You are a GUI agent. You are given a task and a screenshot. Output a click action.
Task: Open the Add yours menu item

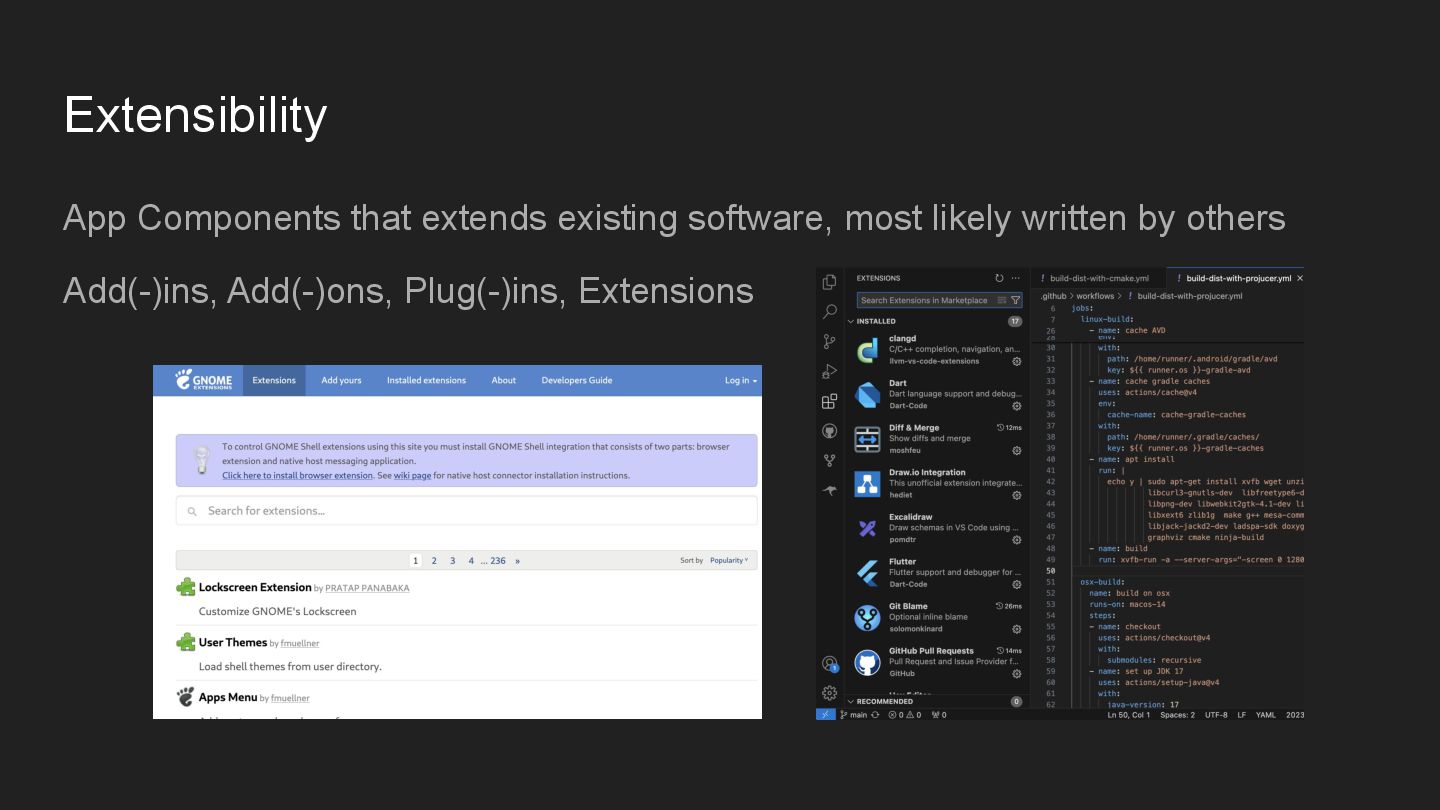pos(341,380)
